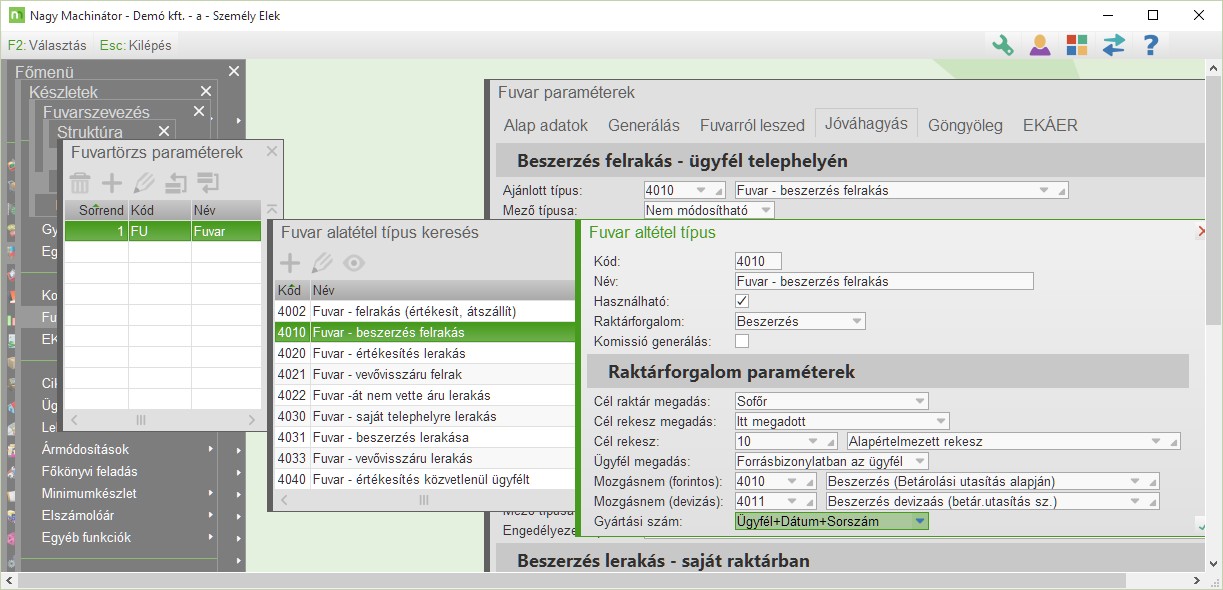1223x590 pixels.
Task: Close the Fuvartörzs paraméterek window
Action: (271, 152)
